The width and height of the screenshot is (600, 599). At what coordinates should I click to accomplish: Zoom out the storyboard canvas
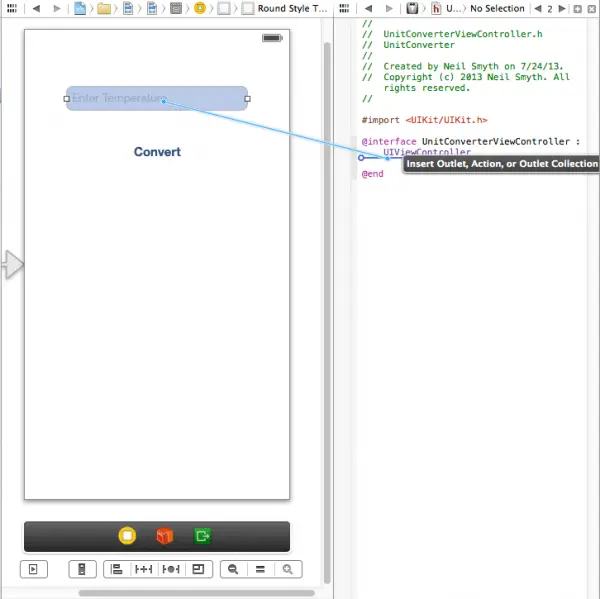click(x=233, y=569)
